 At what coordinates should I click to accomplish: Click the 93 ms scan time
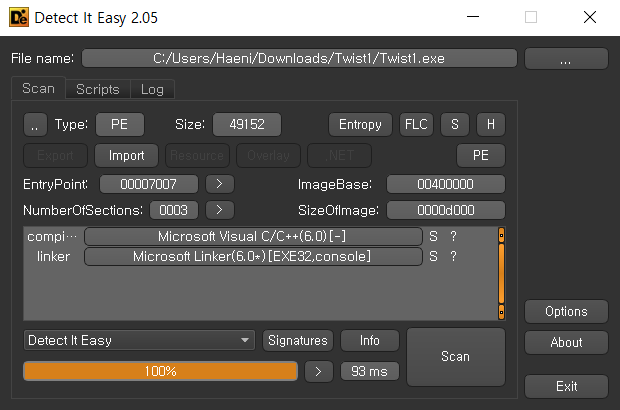370,371
